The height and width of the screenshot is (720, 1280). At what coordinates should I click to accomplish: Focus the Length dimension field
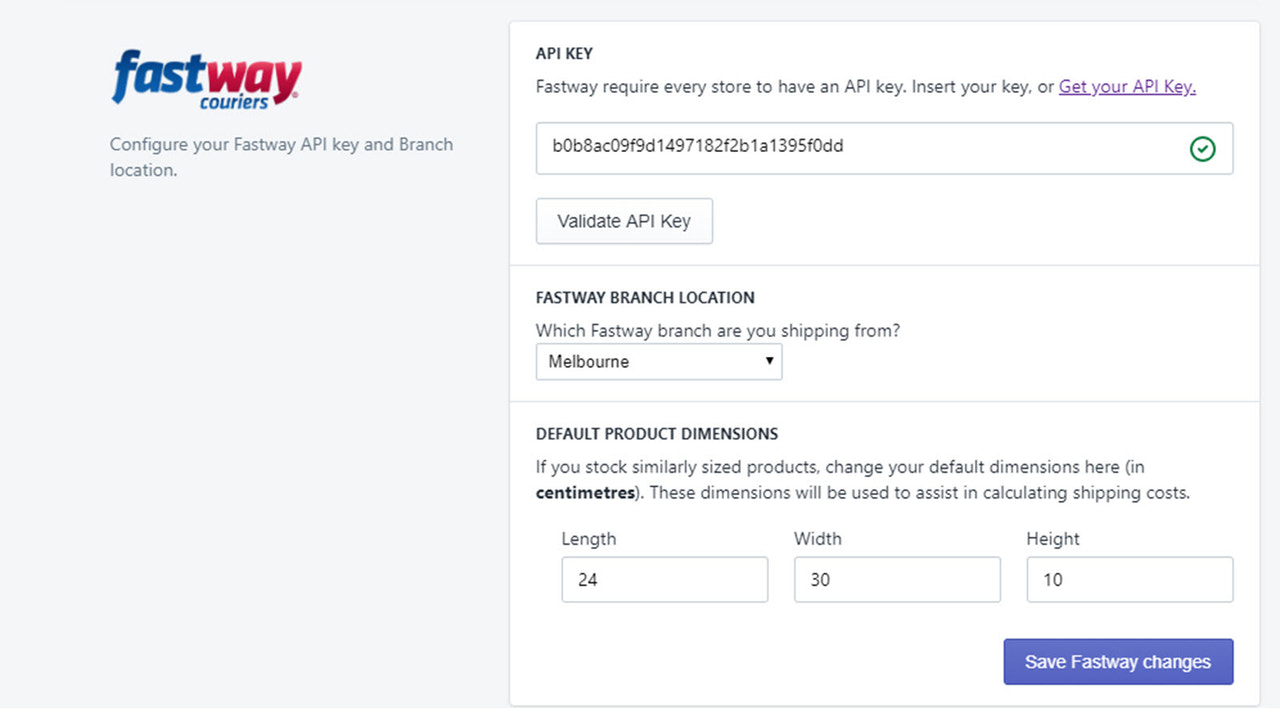click(664, 579)
